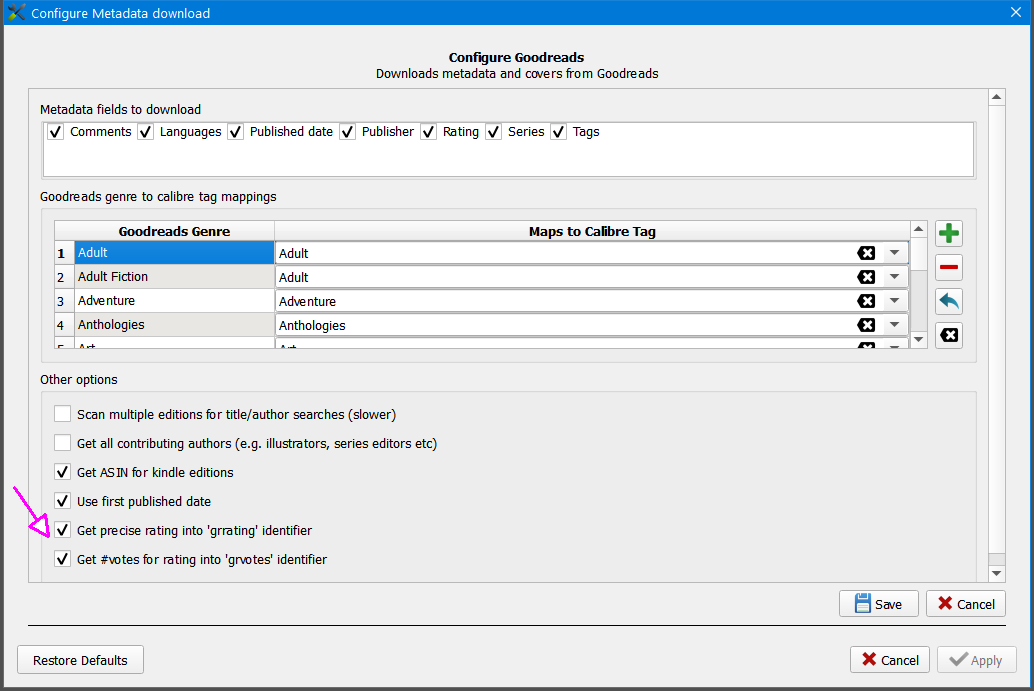1034x691 pixels.
Task: Clear the Adventure row tag field
Action: coord(866,301)
